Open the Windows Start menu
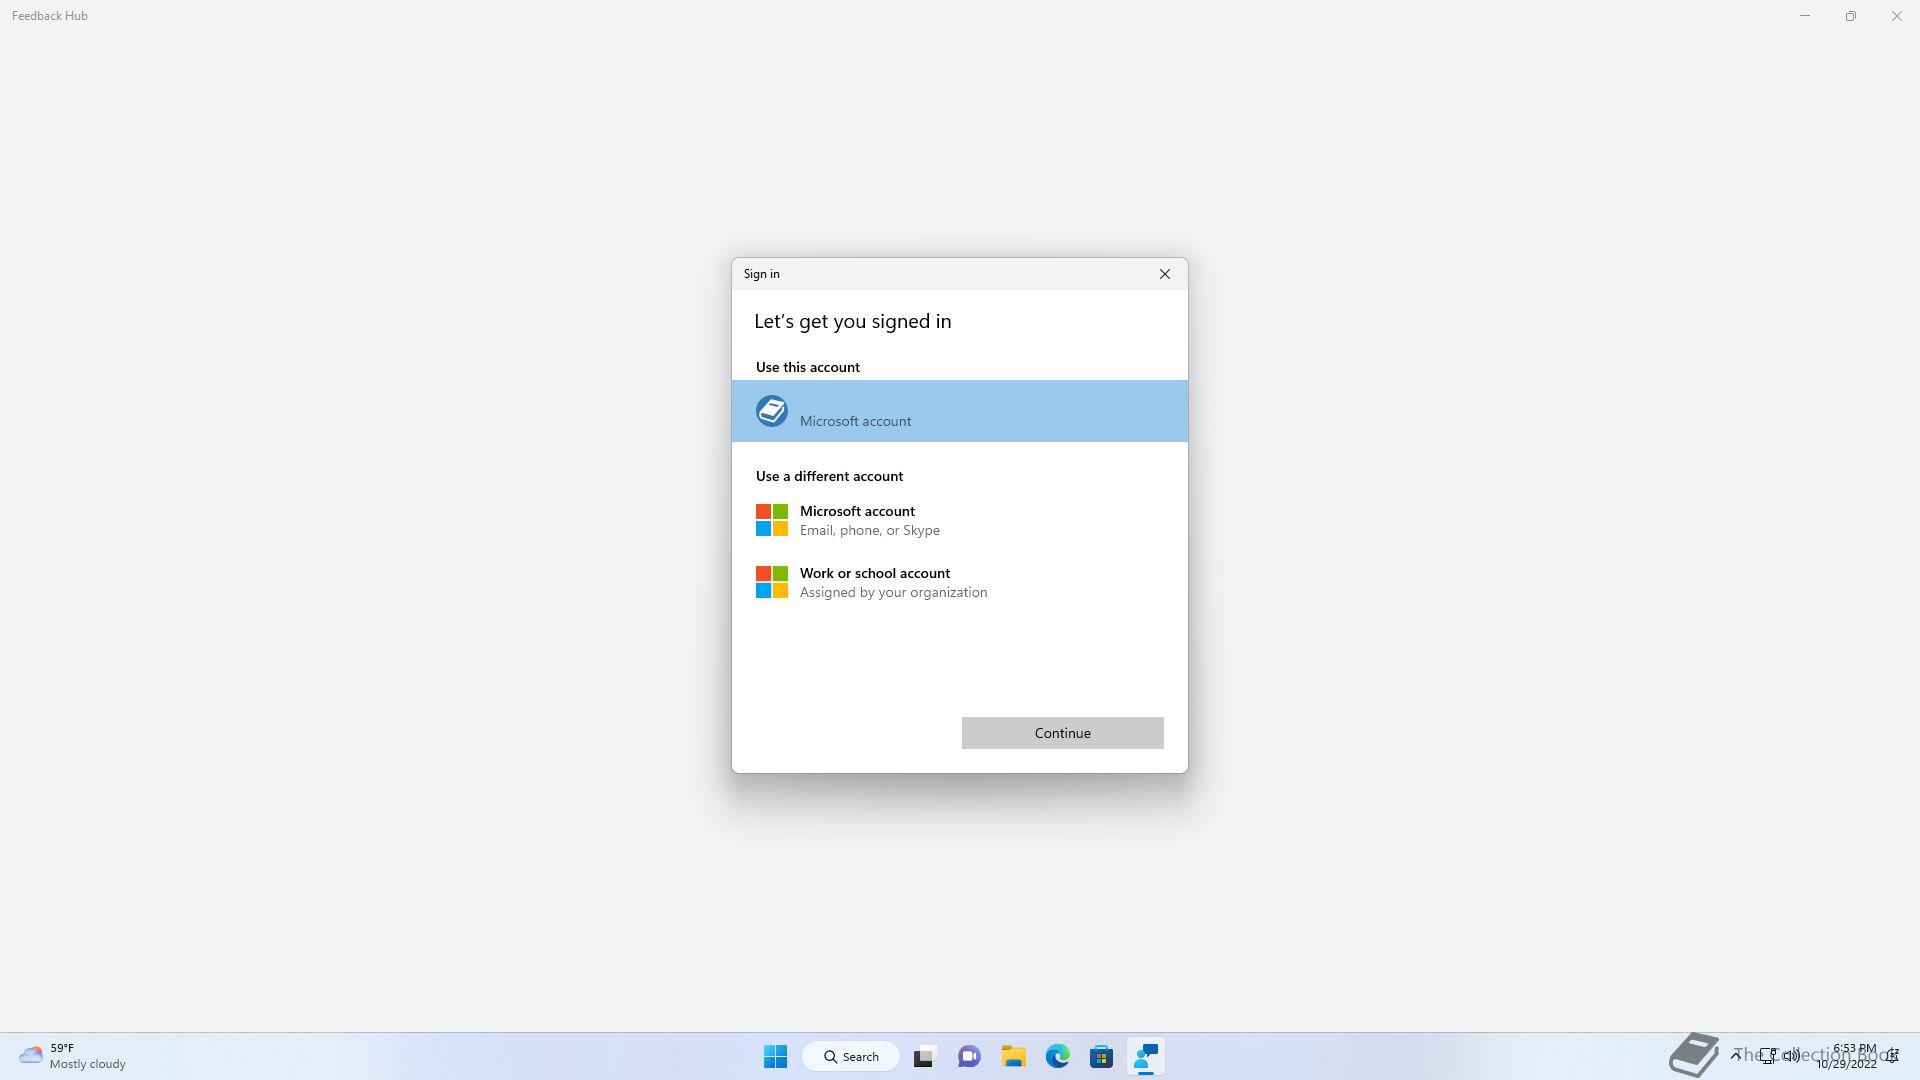 (775, 1056)
